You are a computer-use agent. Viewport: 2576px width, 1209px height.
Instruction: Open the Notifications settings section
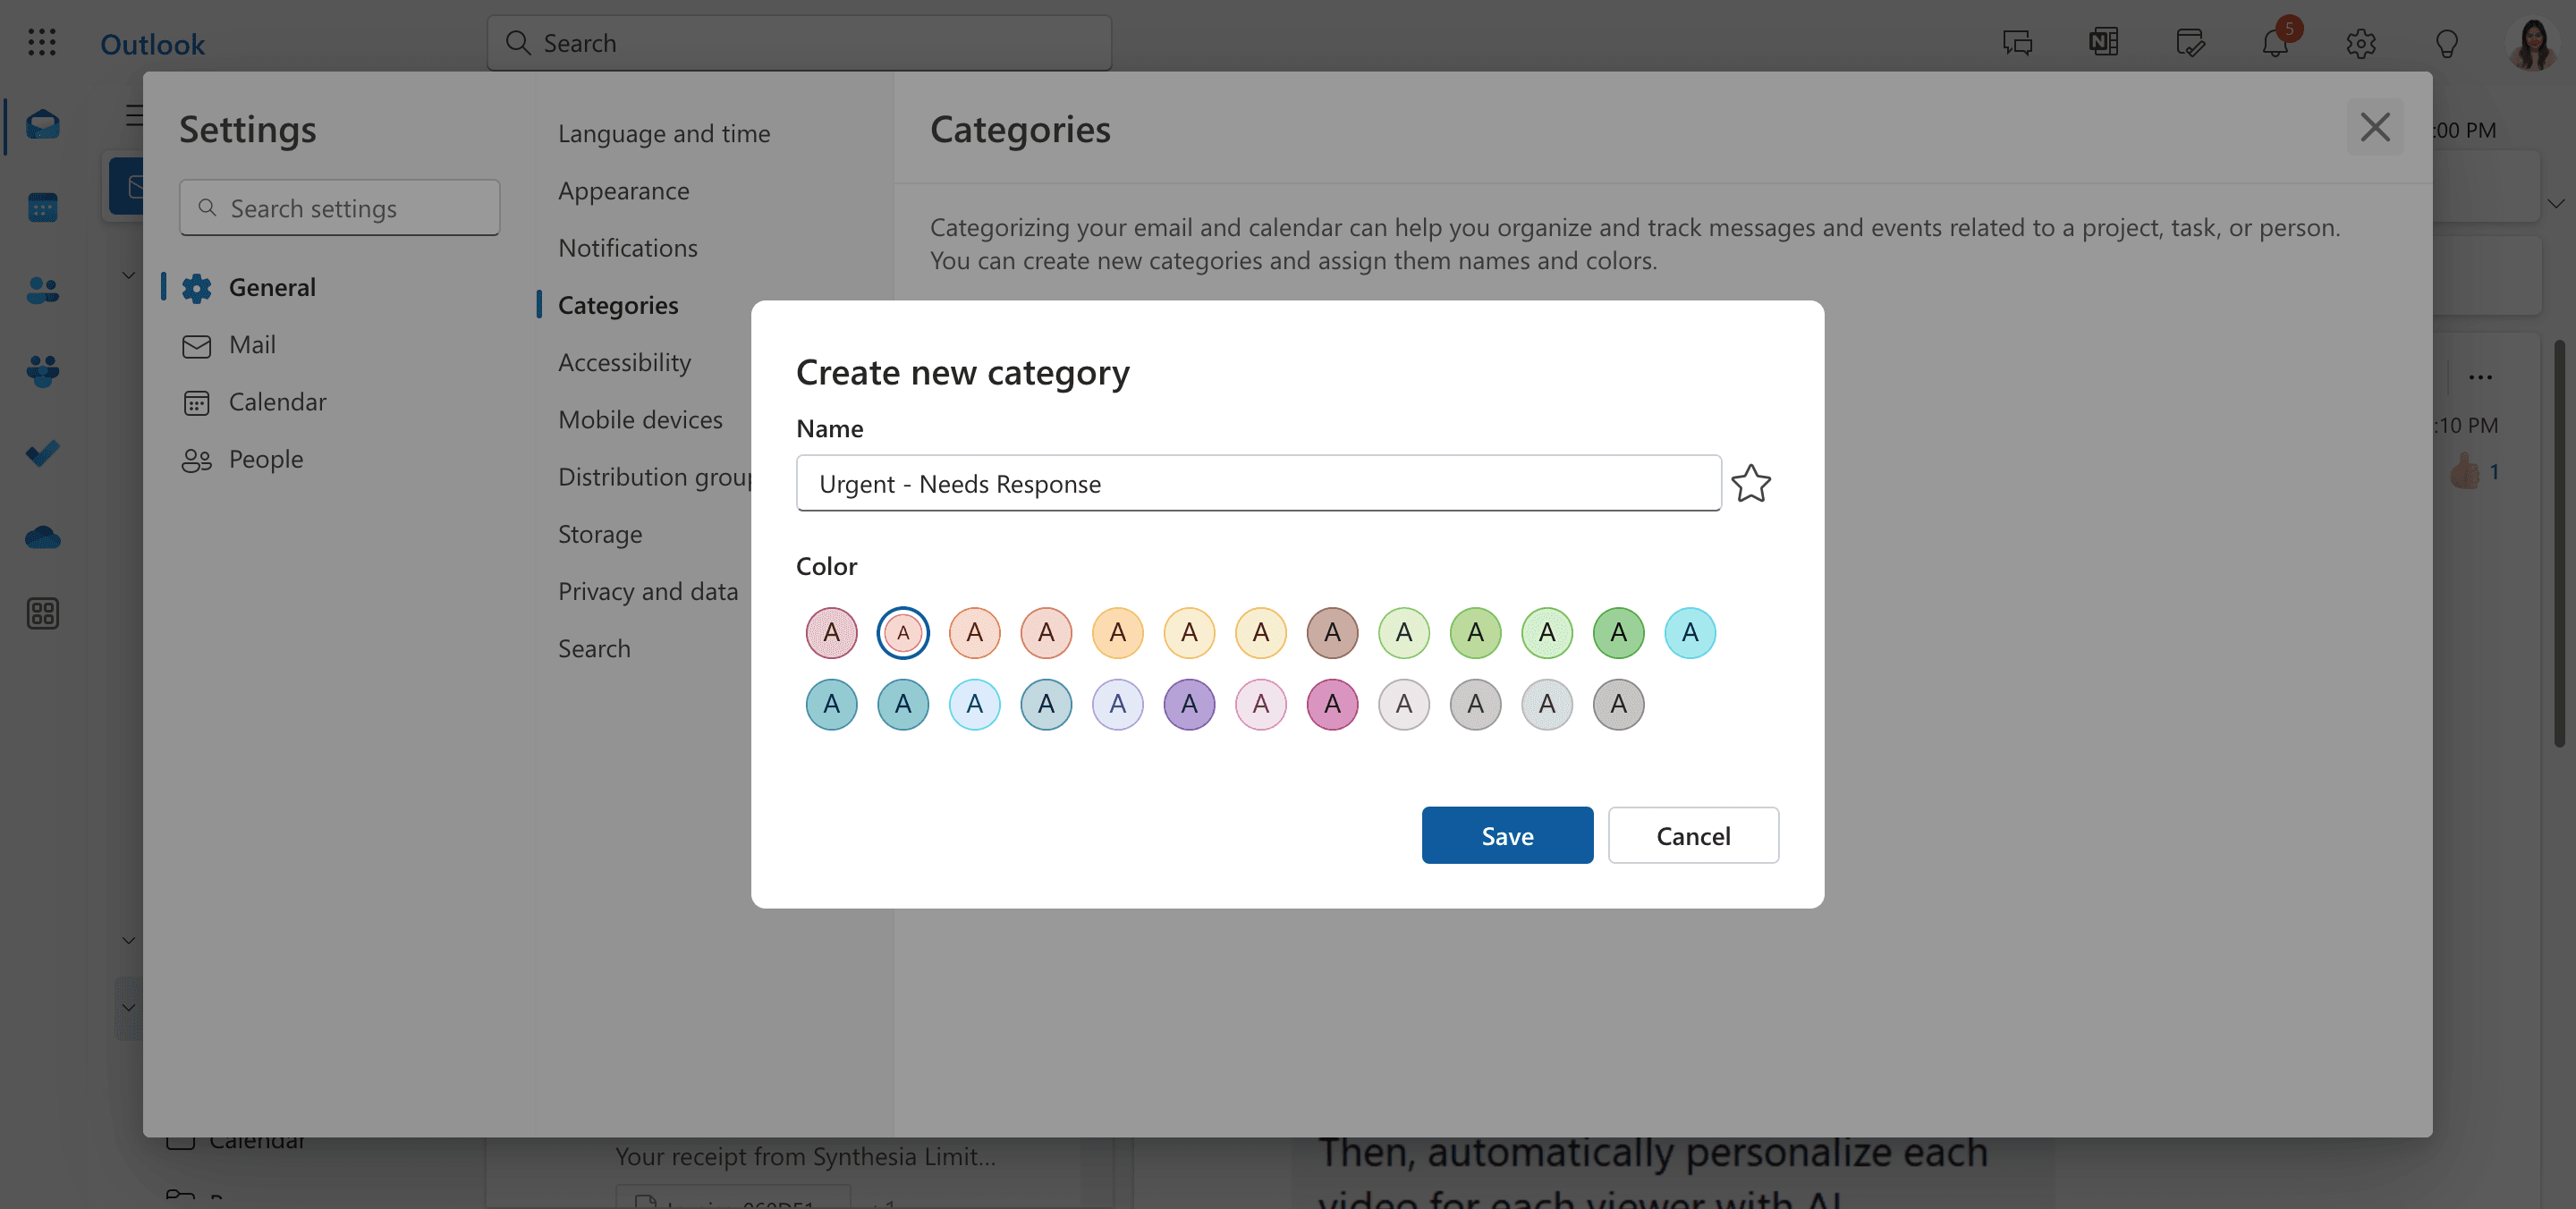[628, 247]
